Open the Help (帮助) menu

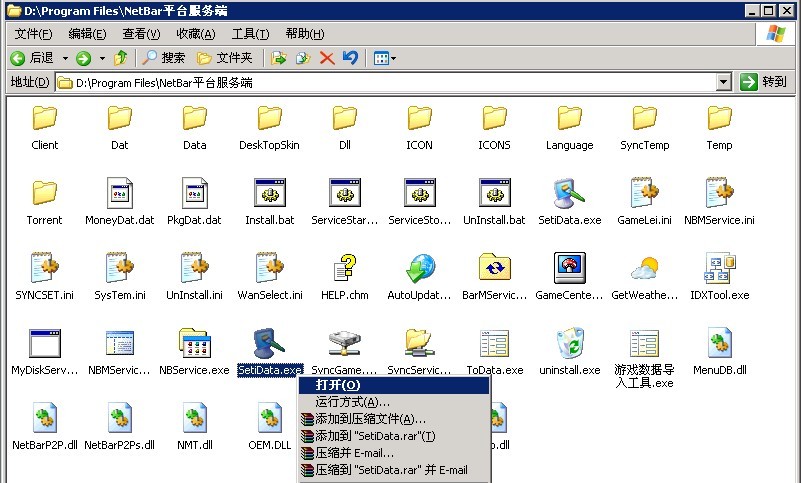point(305,34)
